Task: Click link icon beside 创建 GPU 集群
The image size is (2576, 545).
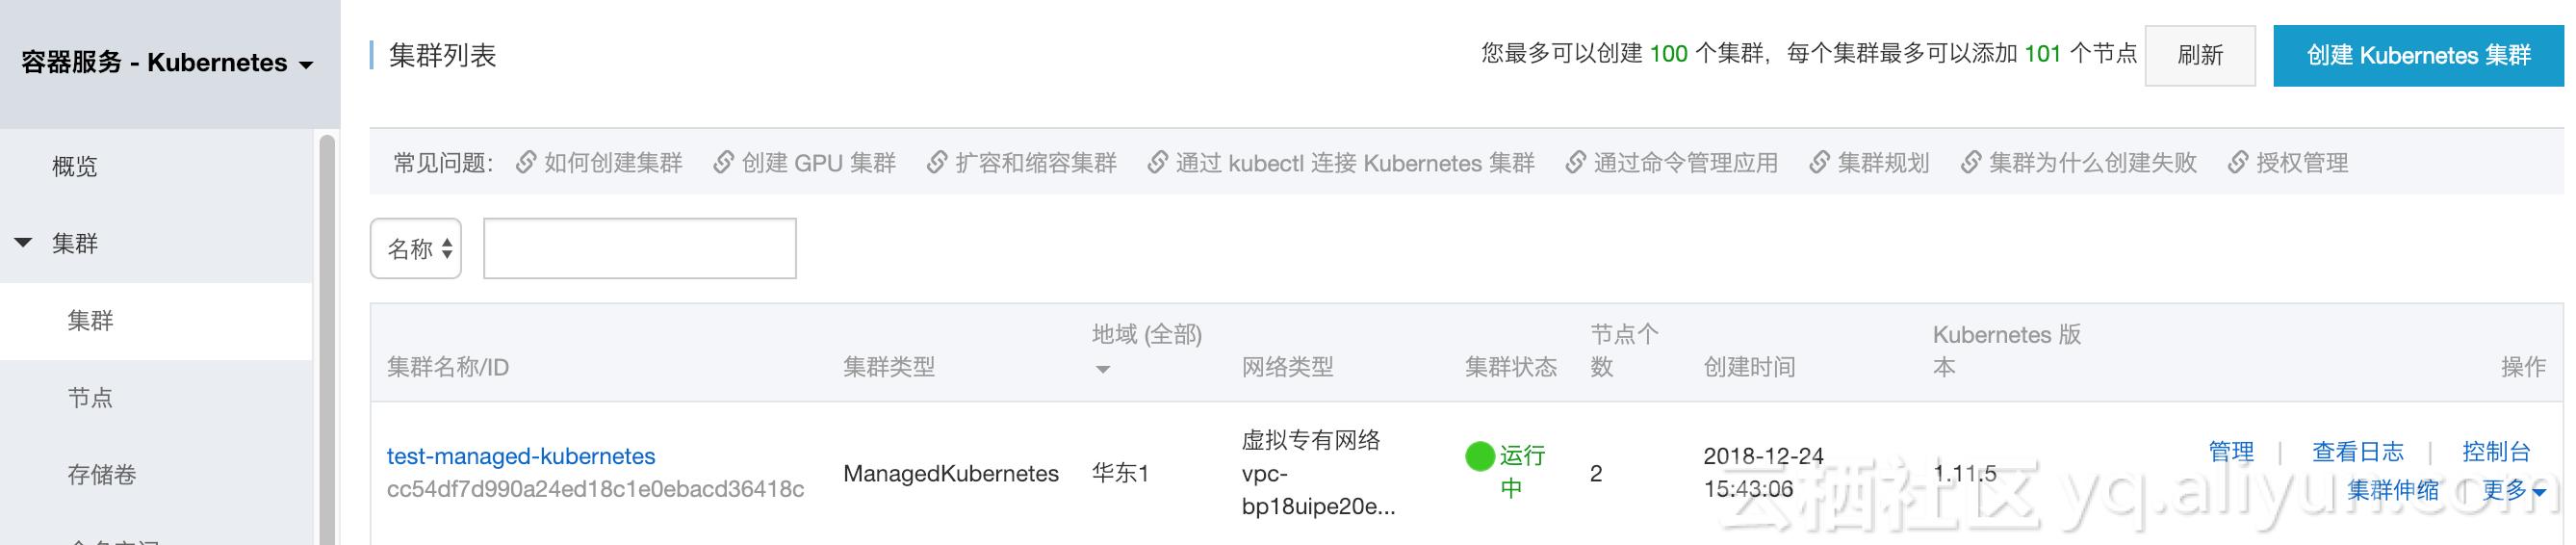Action: coord(723,162)
